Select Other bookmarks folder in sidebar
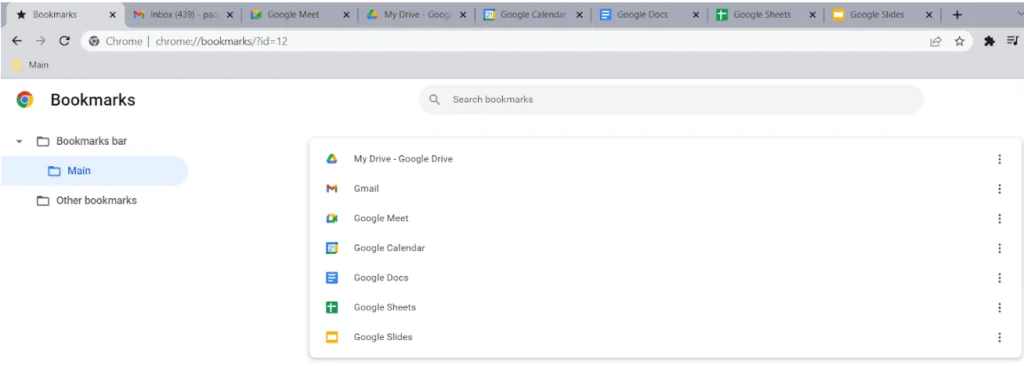 coord(95,201)
